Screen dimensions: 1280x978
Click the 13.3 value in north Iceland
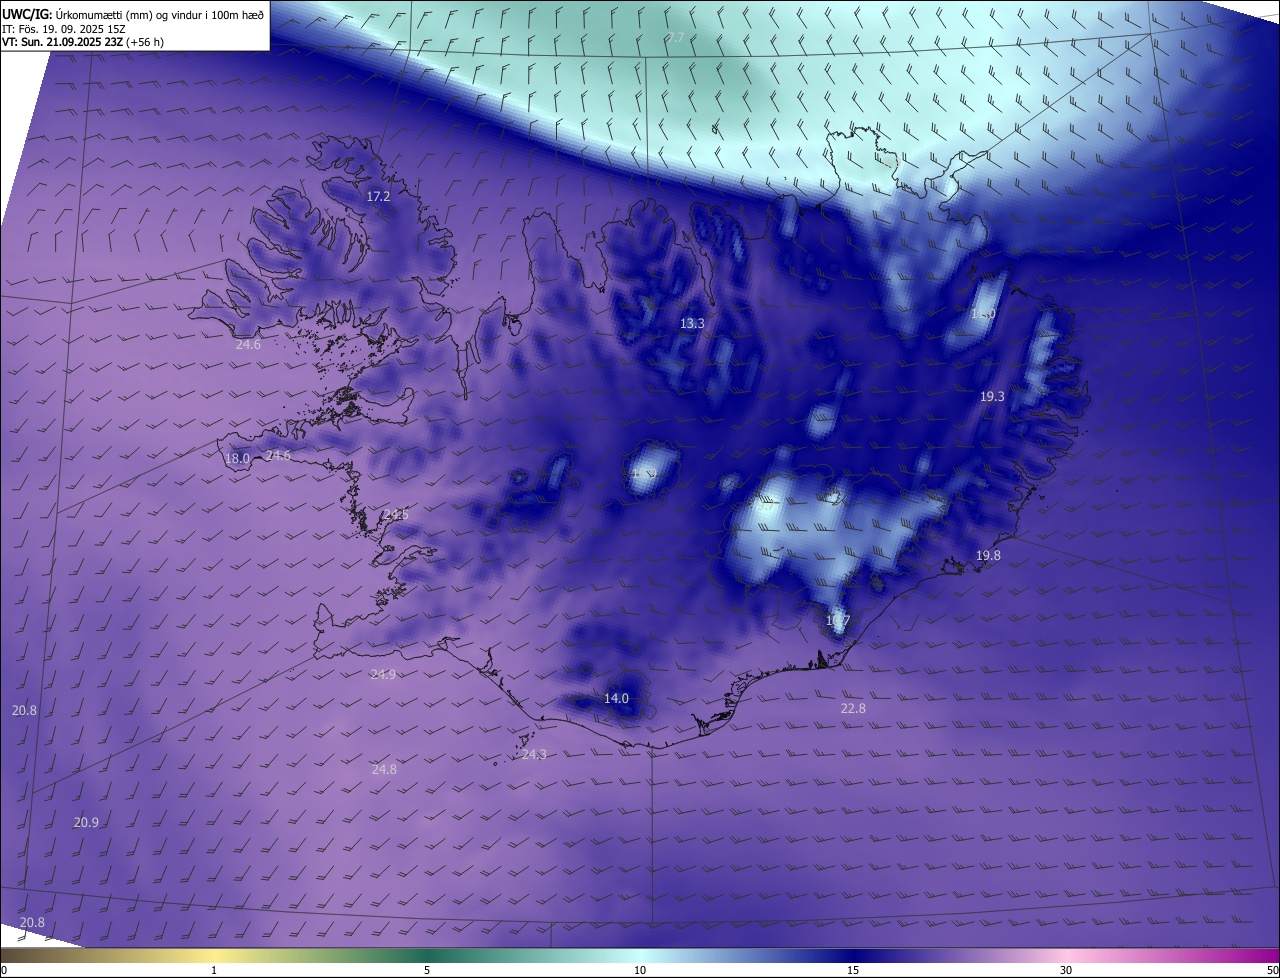tap(692, 324)
